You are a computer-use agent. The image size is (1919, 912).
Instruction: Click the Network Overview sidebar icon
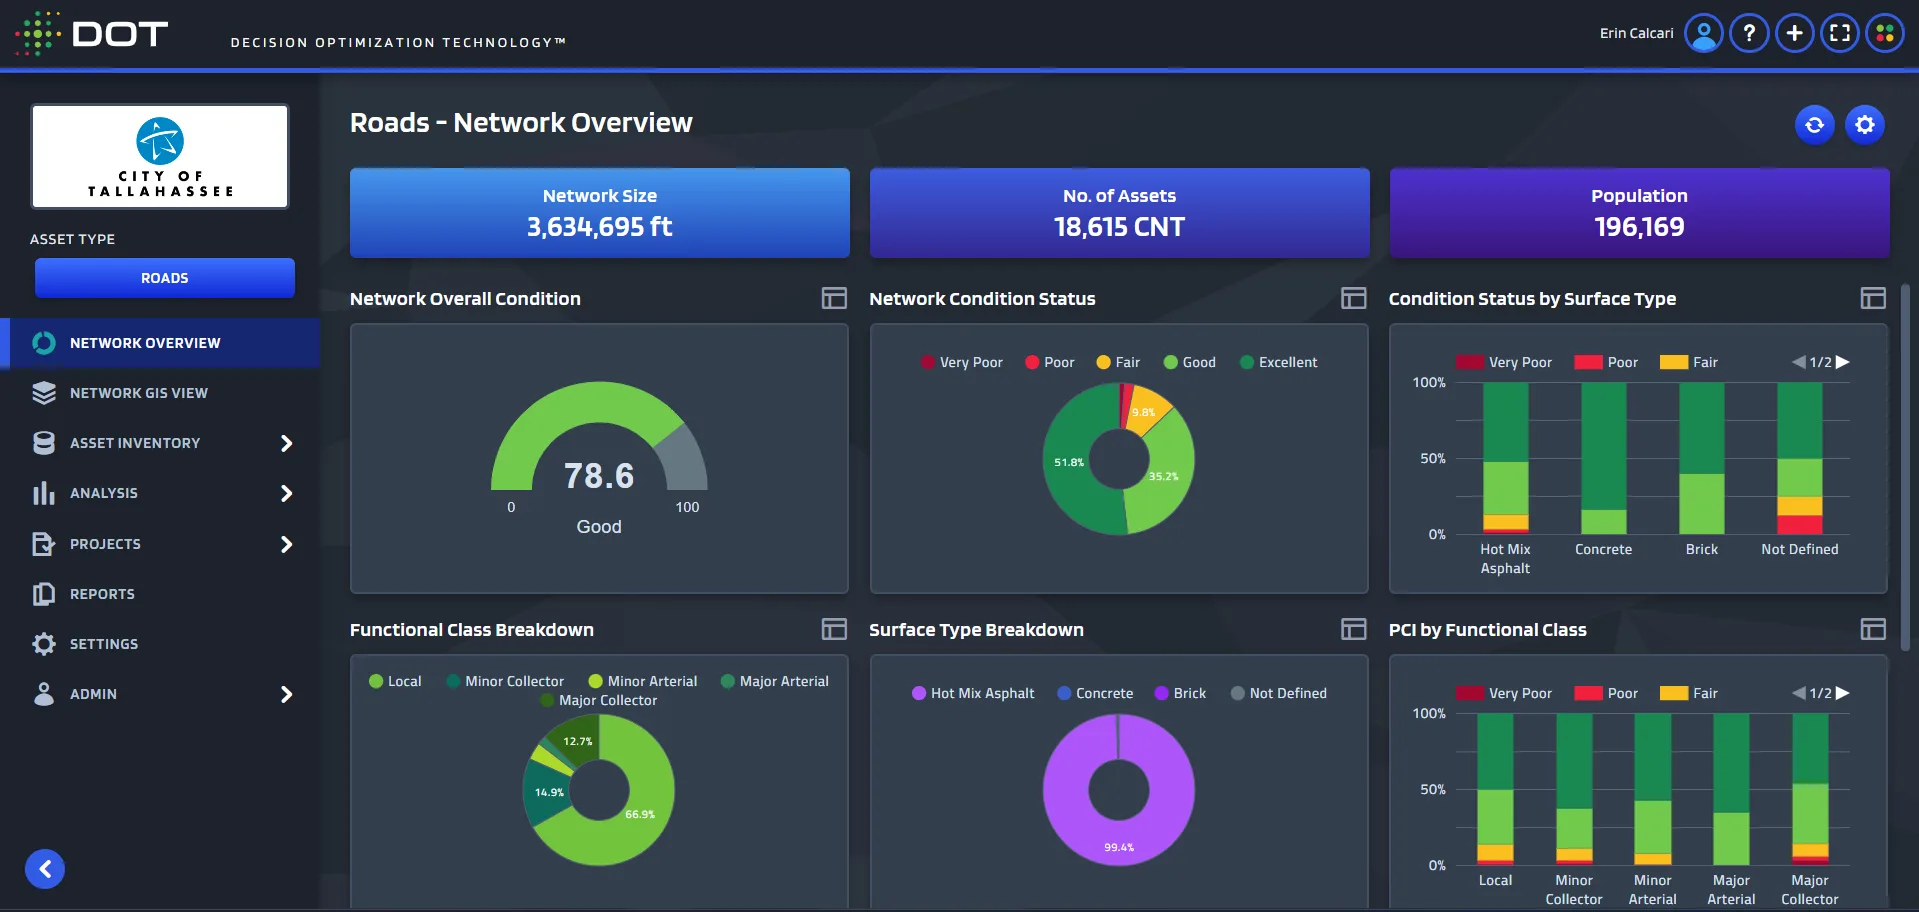[x=44, y=343]
